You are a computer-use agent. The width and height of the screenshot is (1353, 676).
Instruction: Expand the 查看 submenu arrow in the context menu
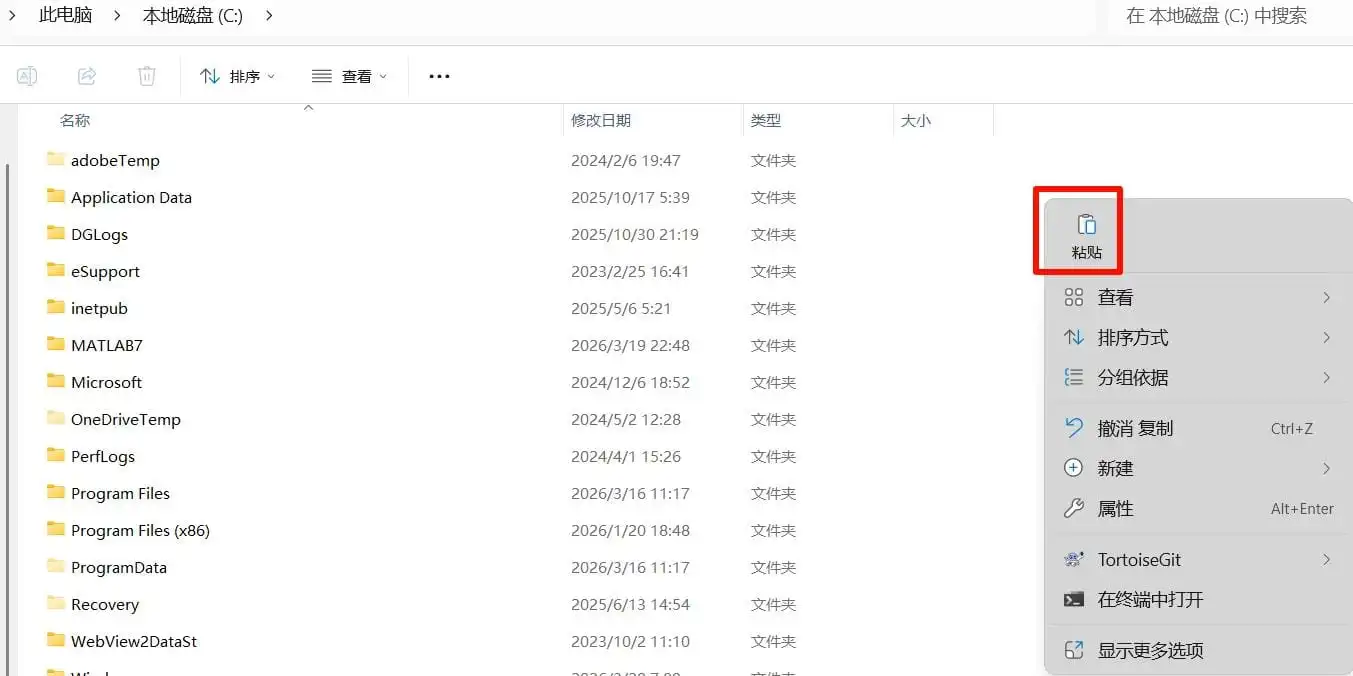1327,297
